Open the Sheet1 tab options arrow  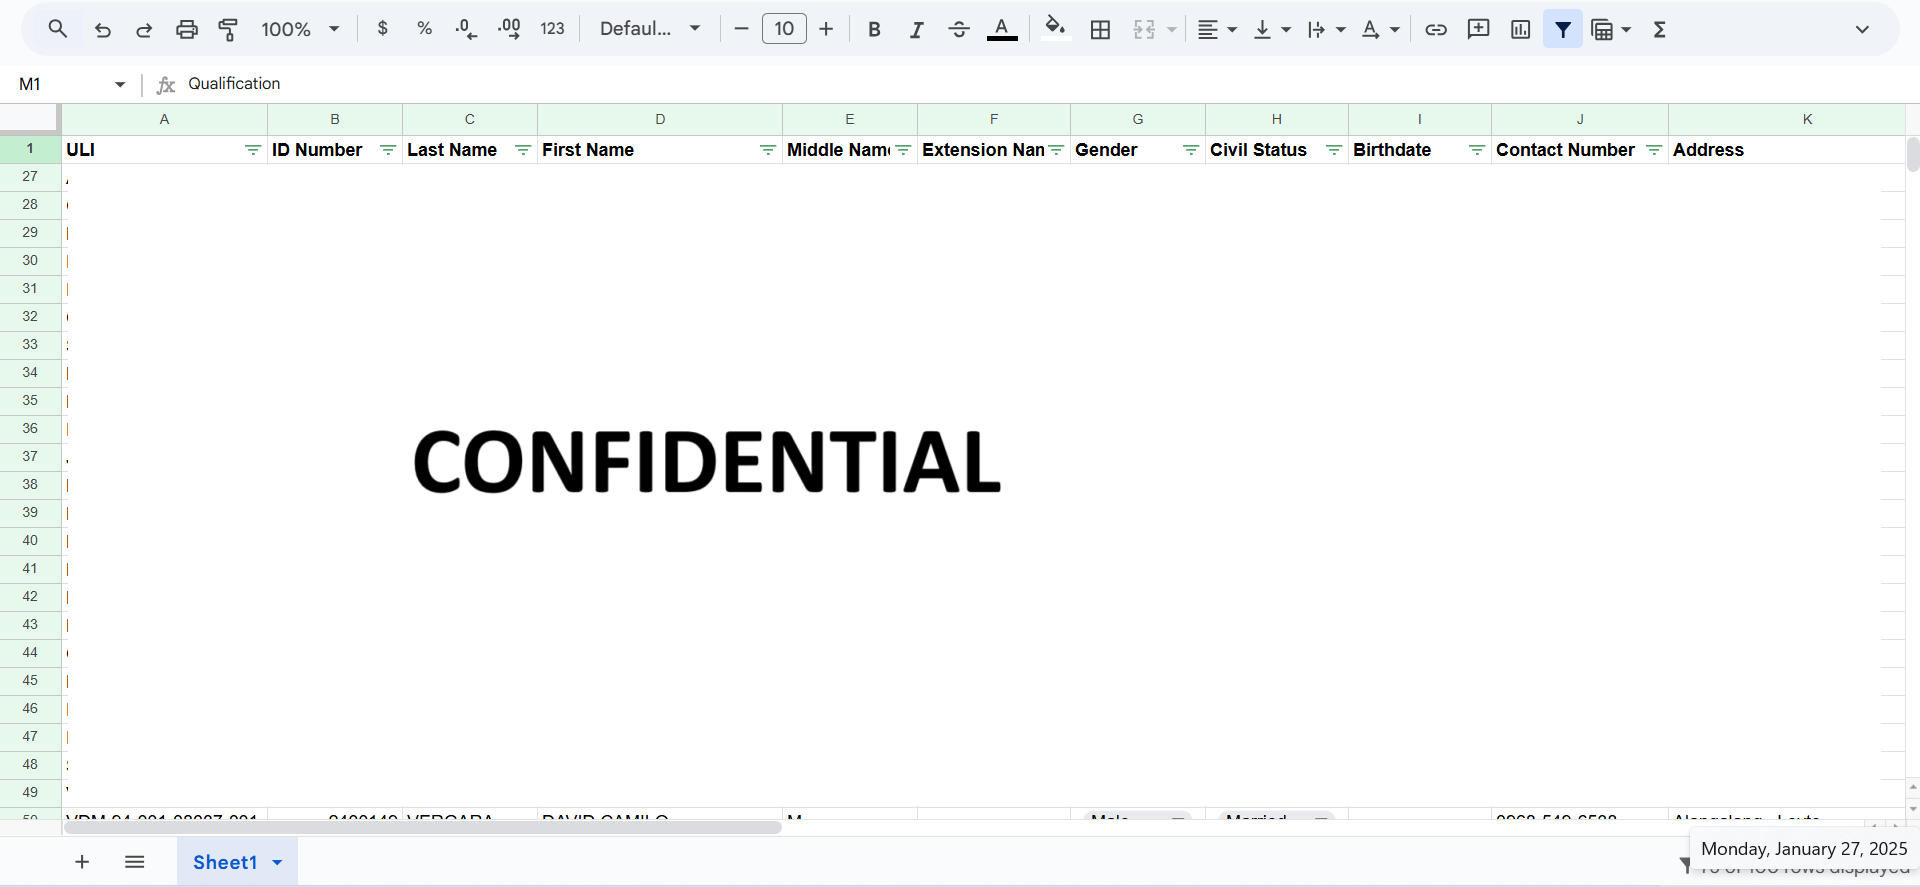tap(278, 862)
